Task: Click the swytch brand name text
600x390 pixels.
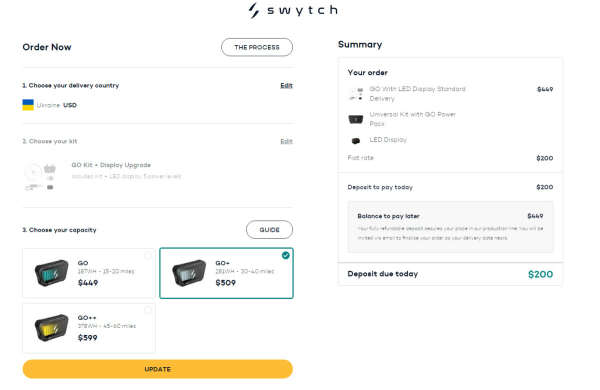Action: pos(302,10)
